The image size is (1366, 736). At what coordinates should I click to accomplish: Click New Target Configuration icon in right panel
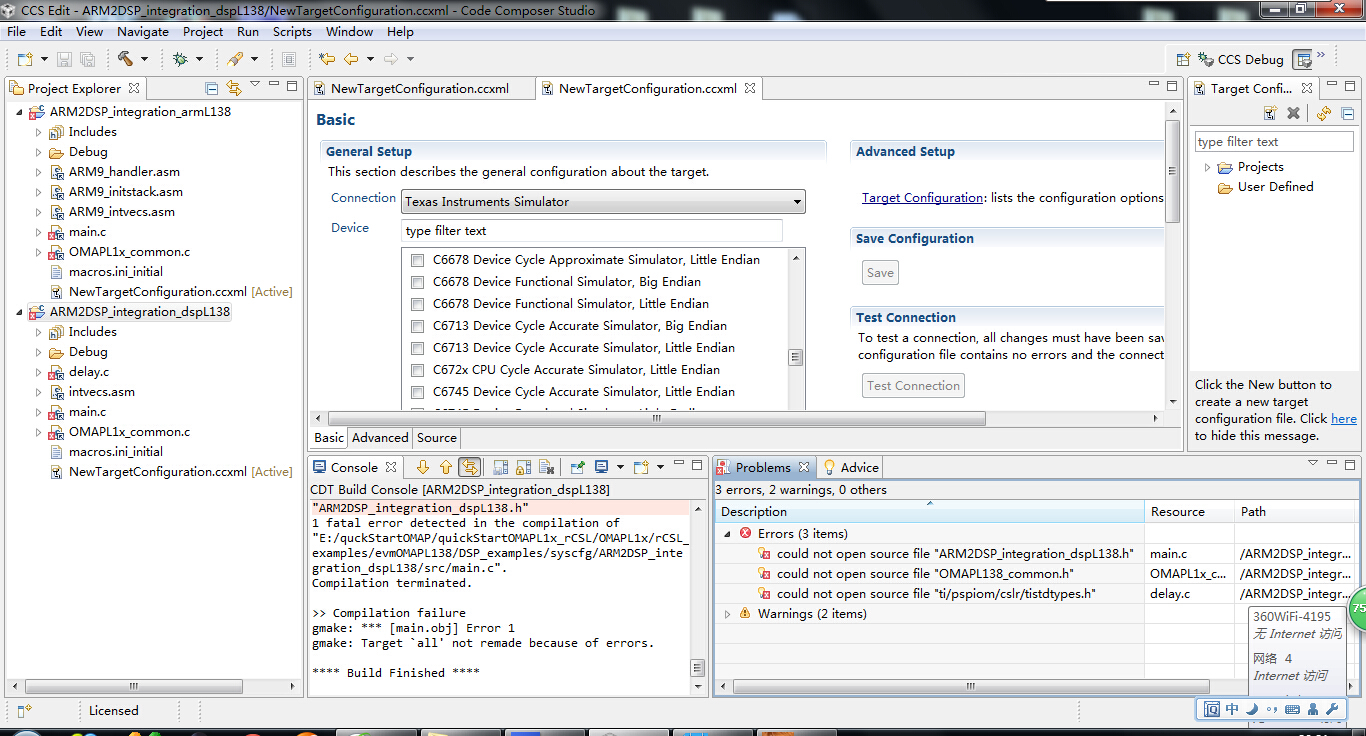1270,113
